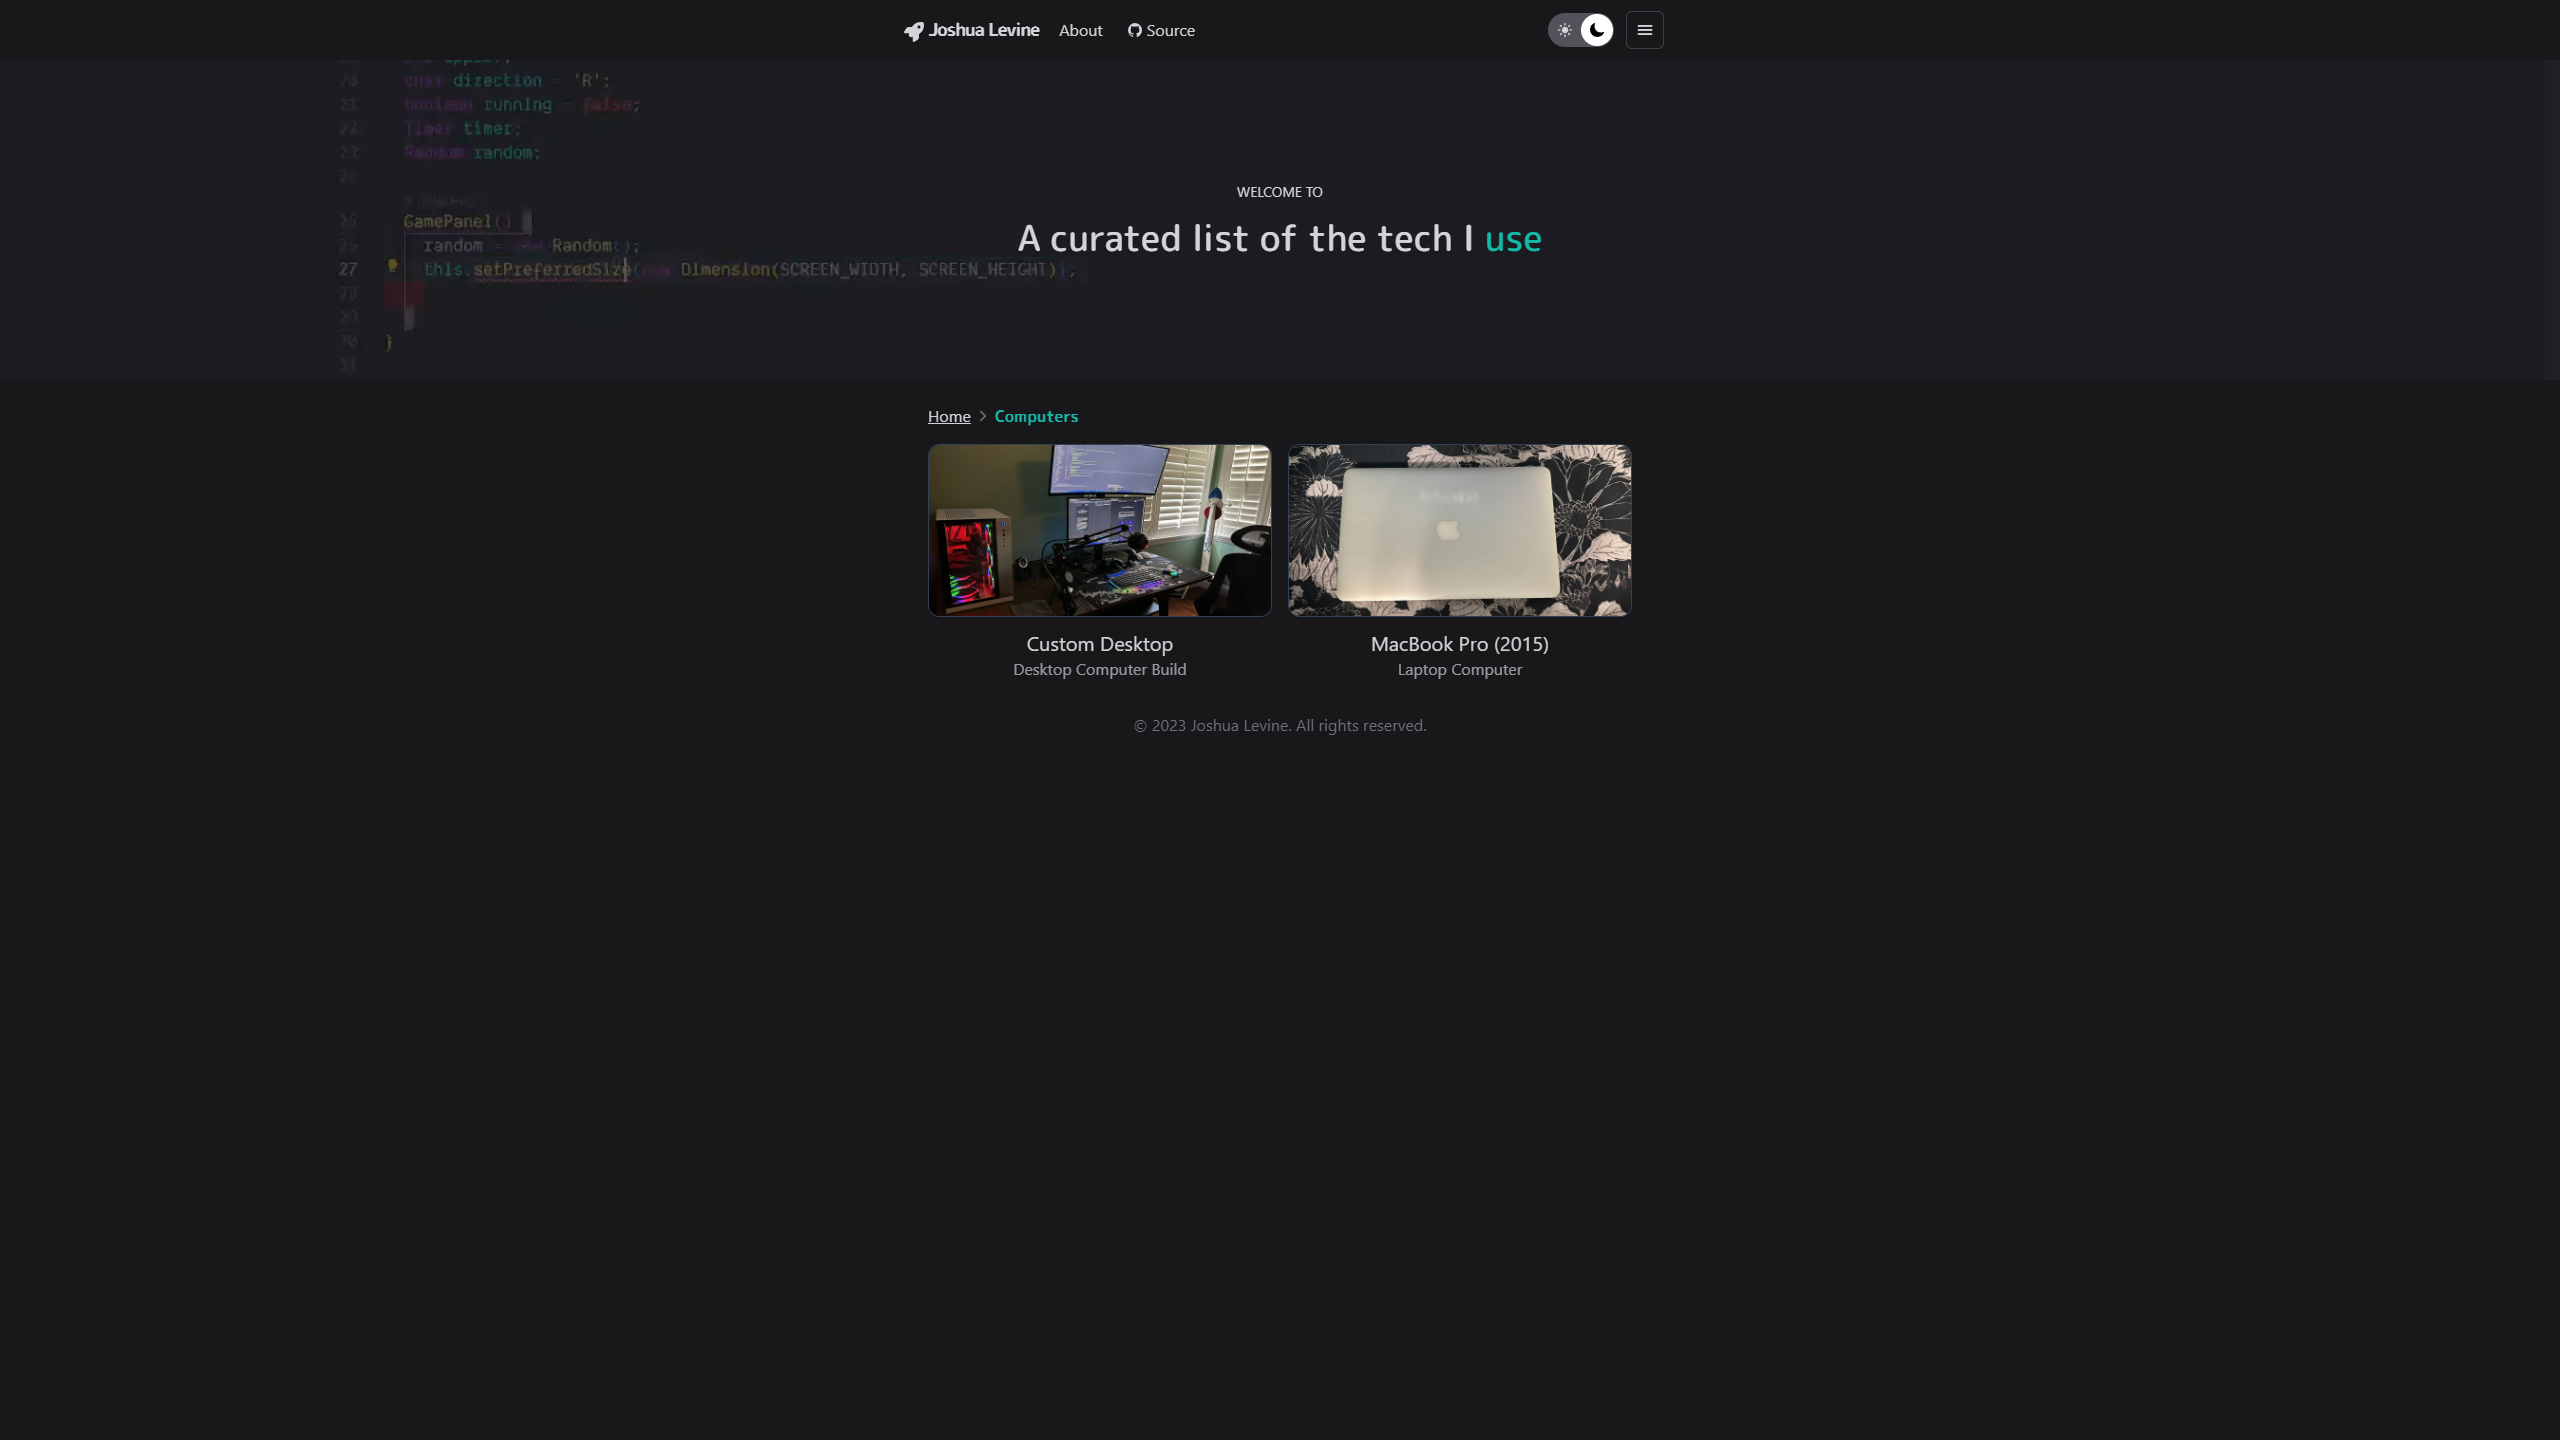This screenshot has width=2560, height=1440.
Task: Open the Source link icon
Action: click(x=1134, y=30)
